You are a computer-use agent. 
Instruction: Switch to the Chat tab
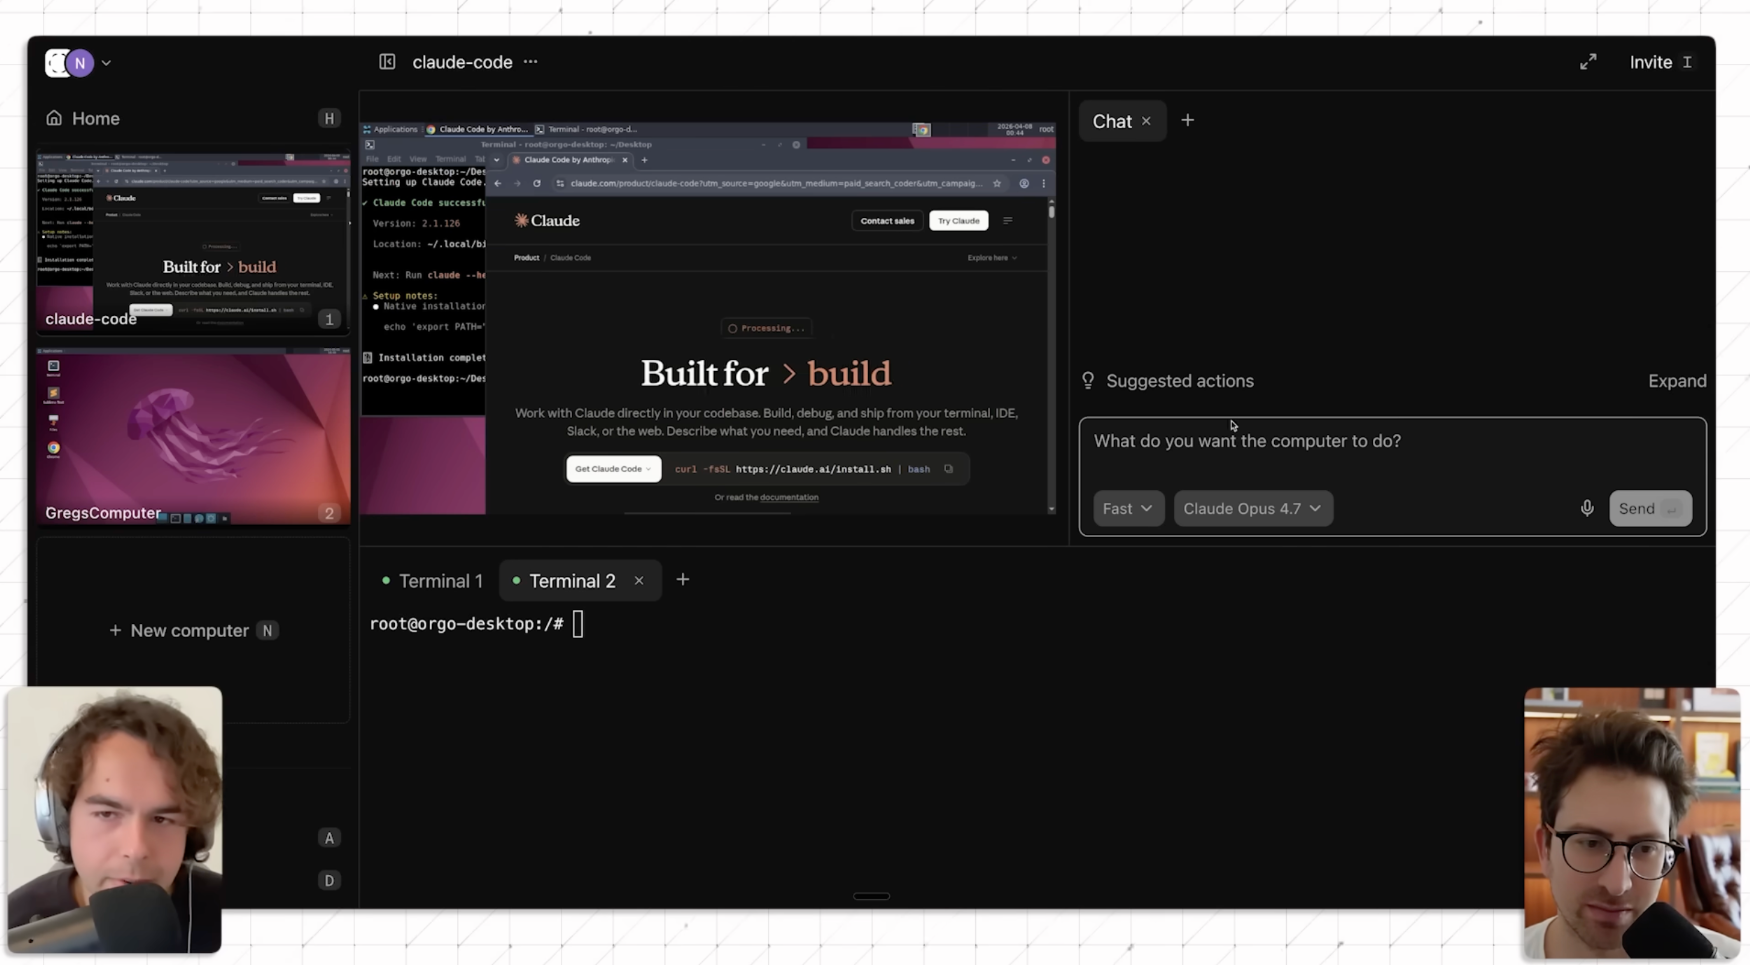point(1112,121)
